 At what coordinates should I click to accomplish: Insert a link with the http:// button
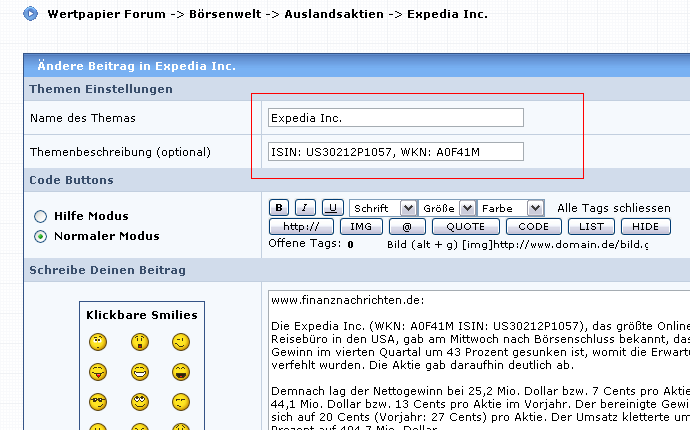[x=301, y=227]
